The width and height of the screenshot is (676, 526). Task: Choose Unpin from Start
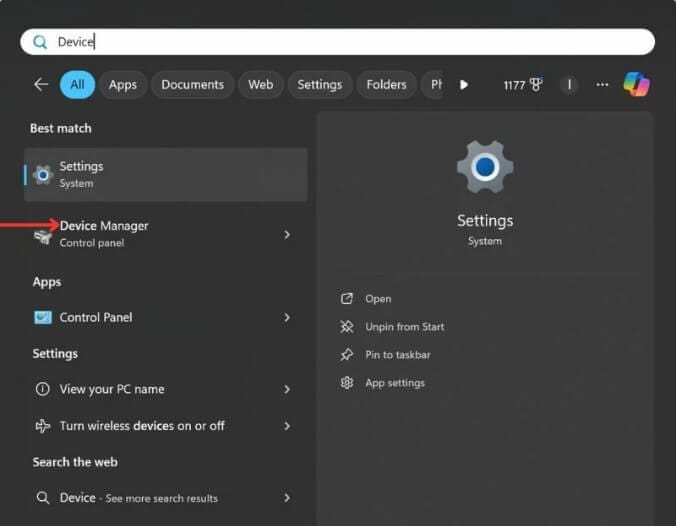point(404,327)
